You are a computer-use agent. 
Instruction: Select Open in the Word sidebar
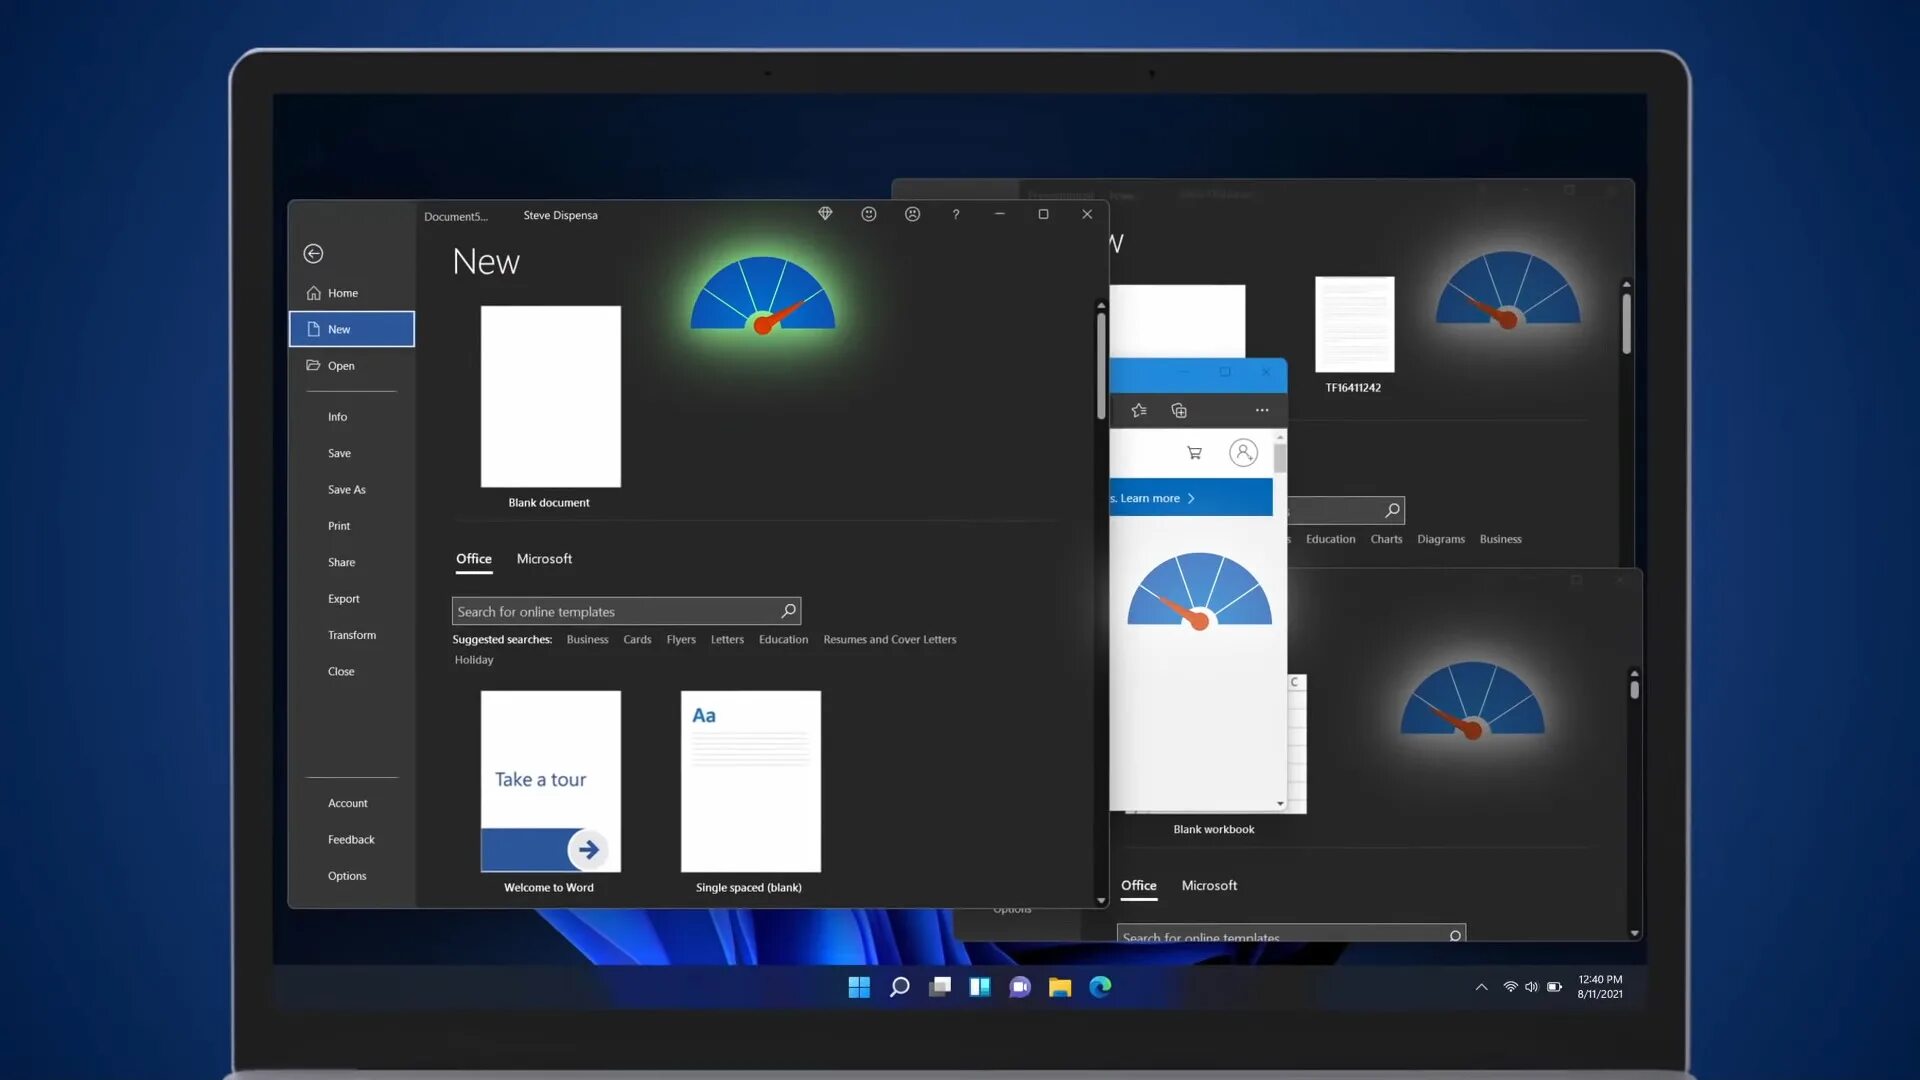coord(341,366)
